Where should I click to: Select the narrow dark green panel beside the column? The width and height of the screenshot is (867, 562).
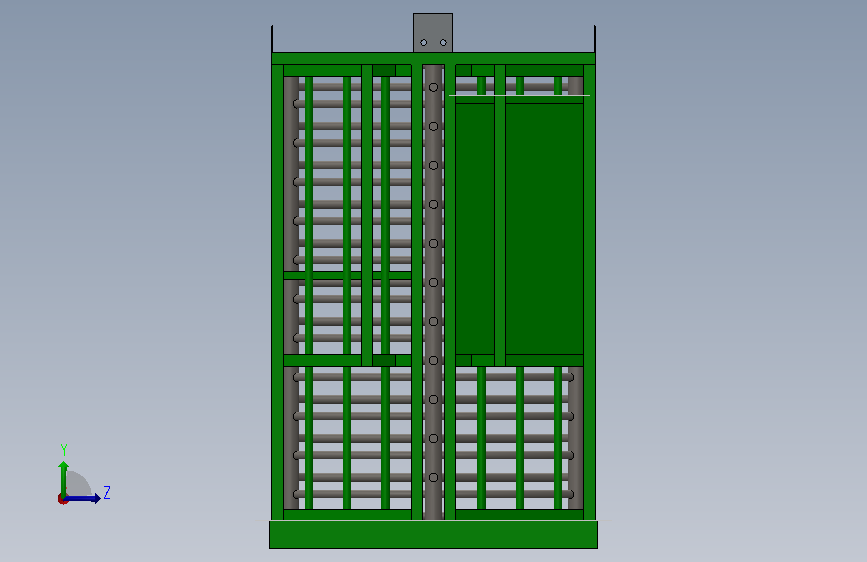(x=475, y=228)
